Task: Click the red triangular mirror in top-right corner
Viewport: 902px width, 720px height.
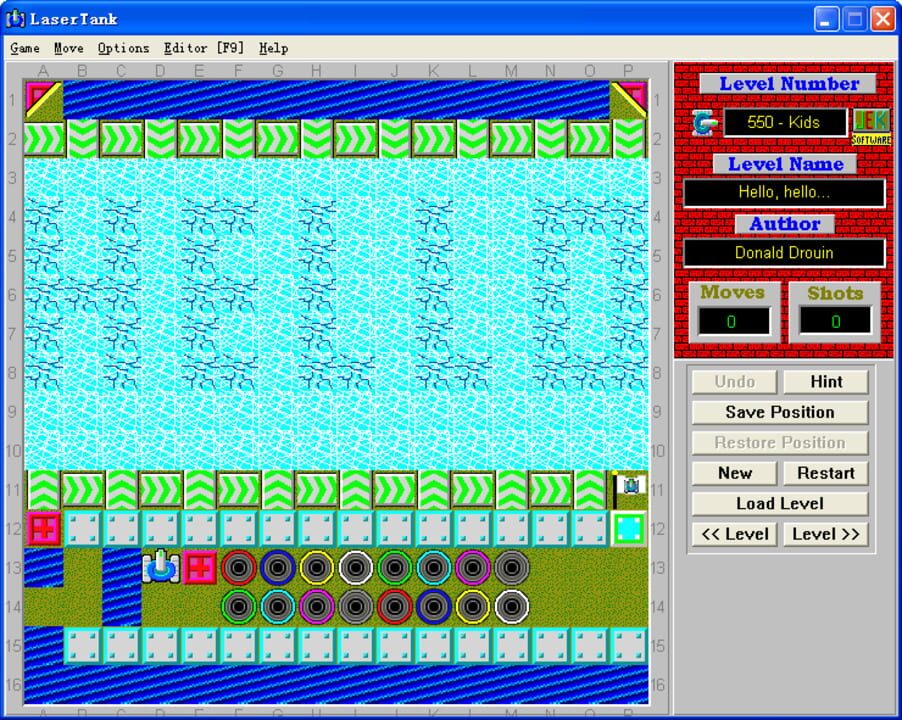Action: click(x=629, y=99)
